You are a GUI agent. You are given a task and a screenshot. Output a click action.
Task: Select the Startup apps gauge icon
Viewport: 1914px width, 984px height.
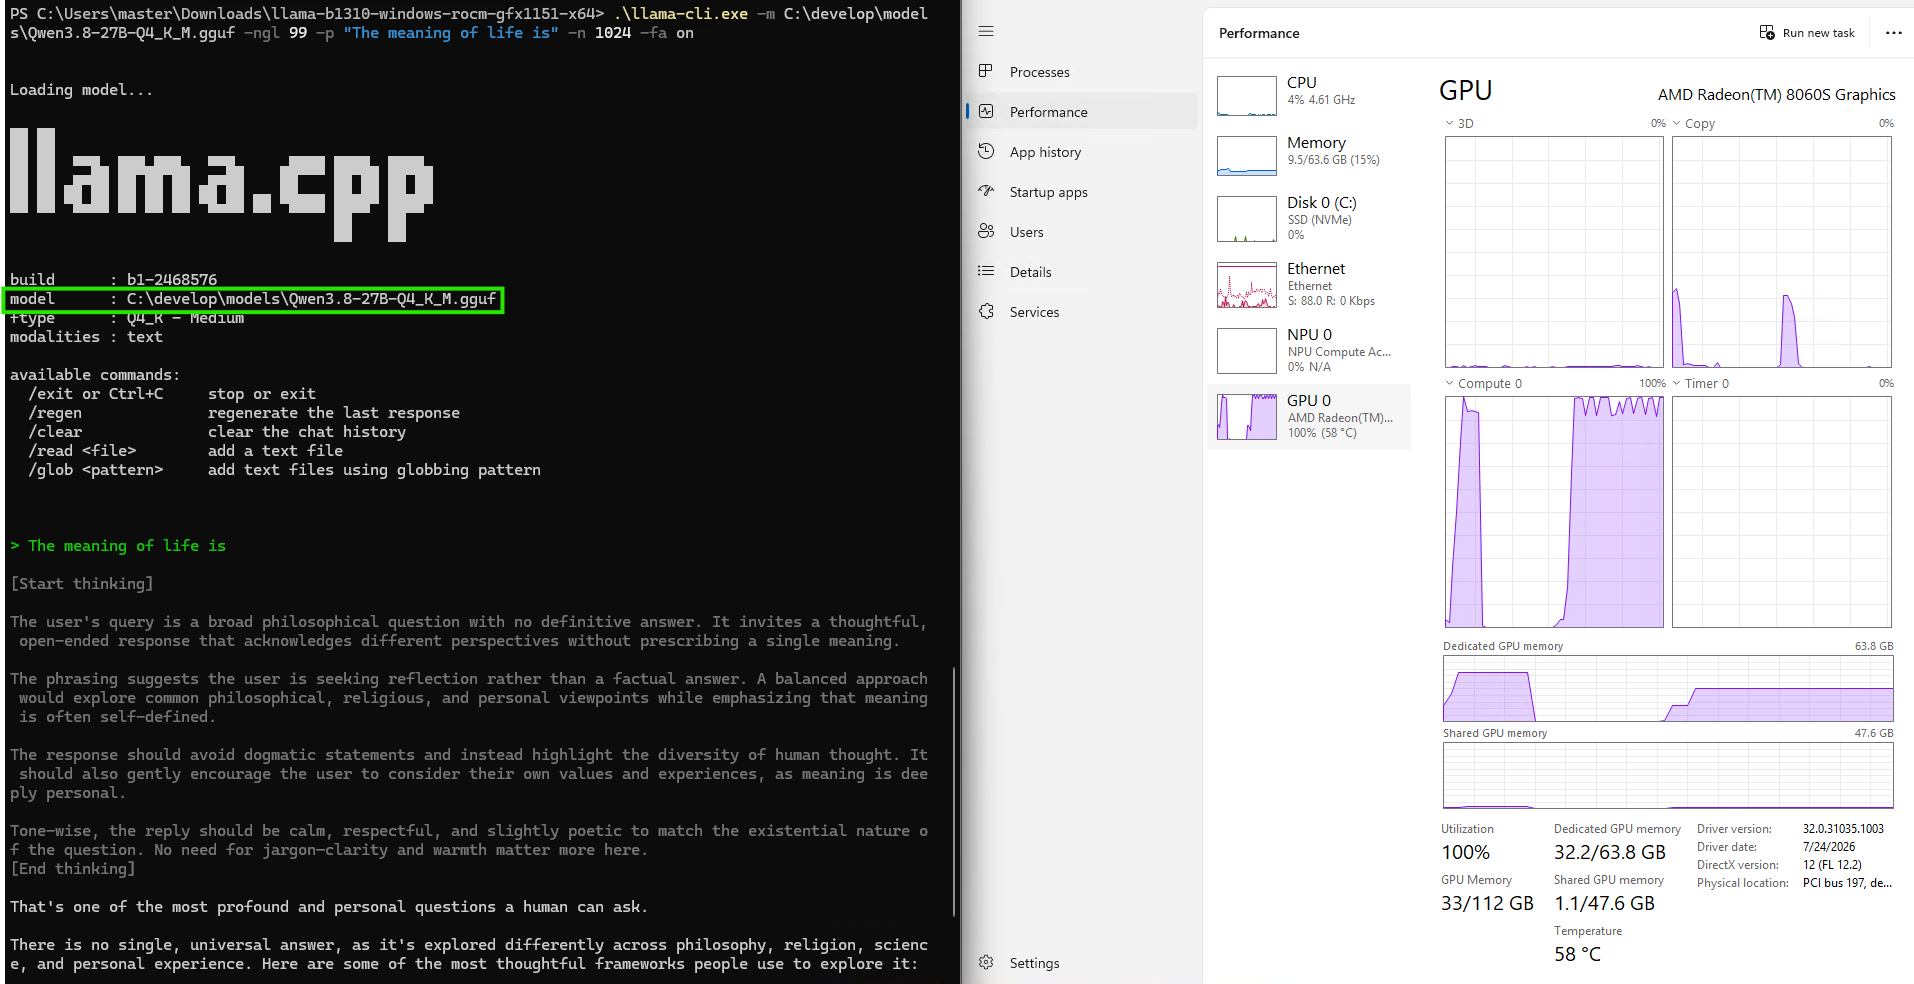986,192
